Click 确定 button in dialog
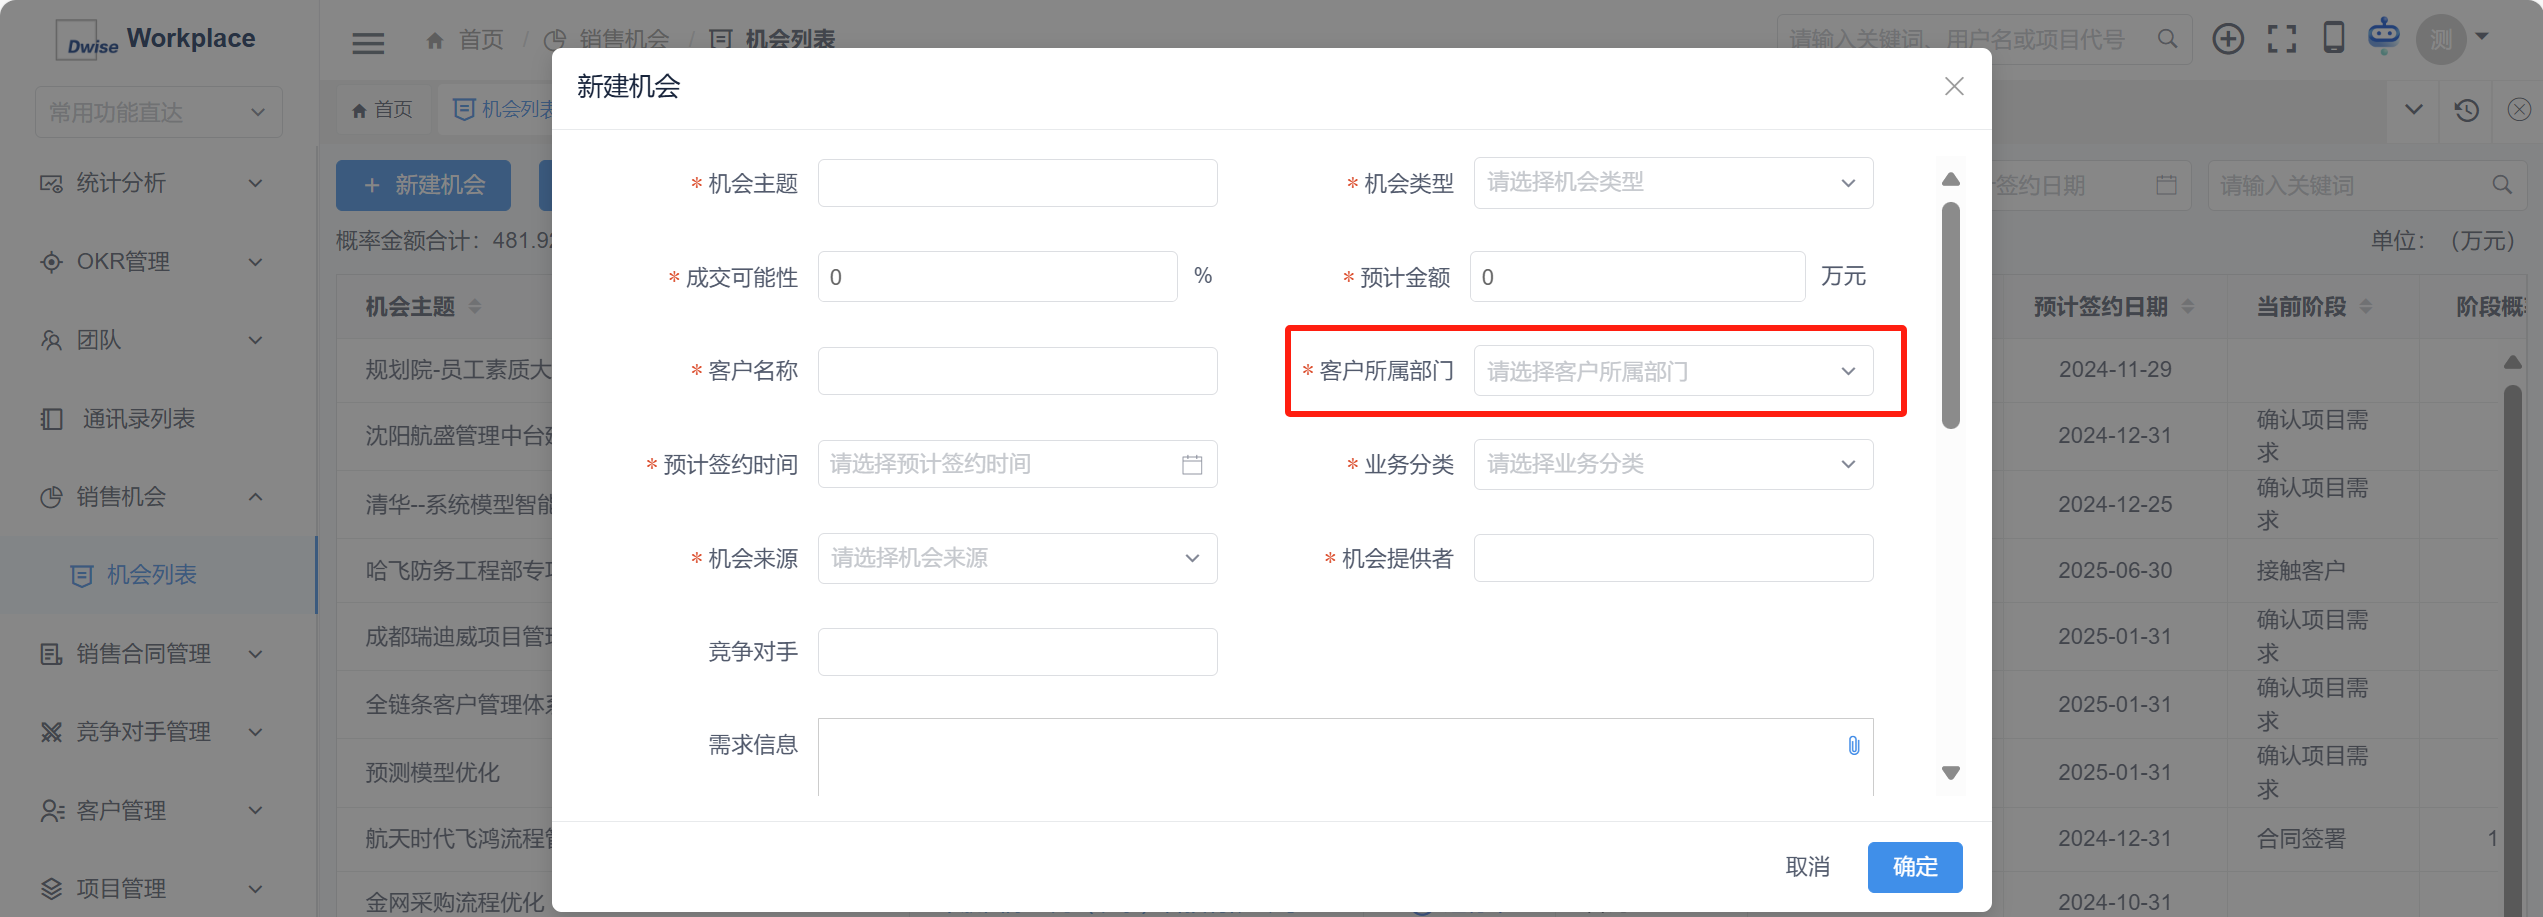The image size is (2543, 917). coord(1914,867)
